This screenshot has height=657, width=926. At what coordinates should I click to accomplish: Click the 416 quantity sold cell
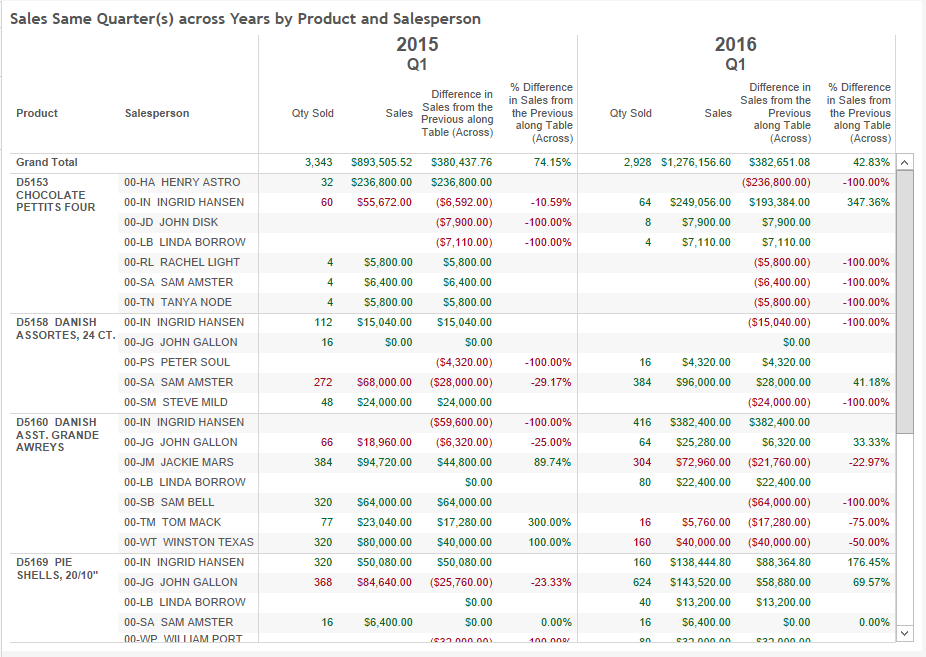tap(642, 423)
